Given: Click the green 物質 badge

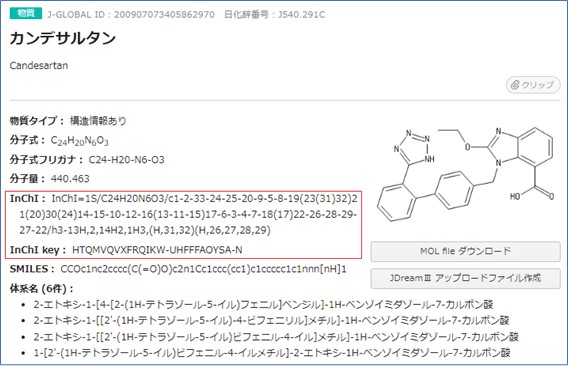Looking at the screenshot, I should 26,14.
